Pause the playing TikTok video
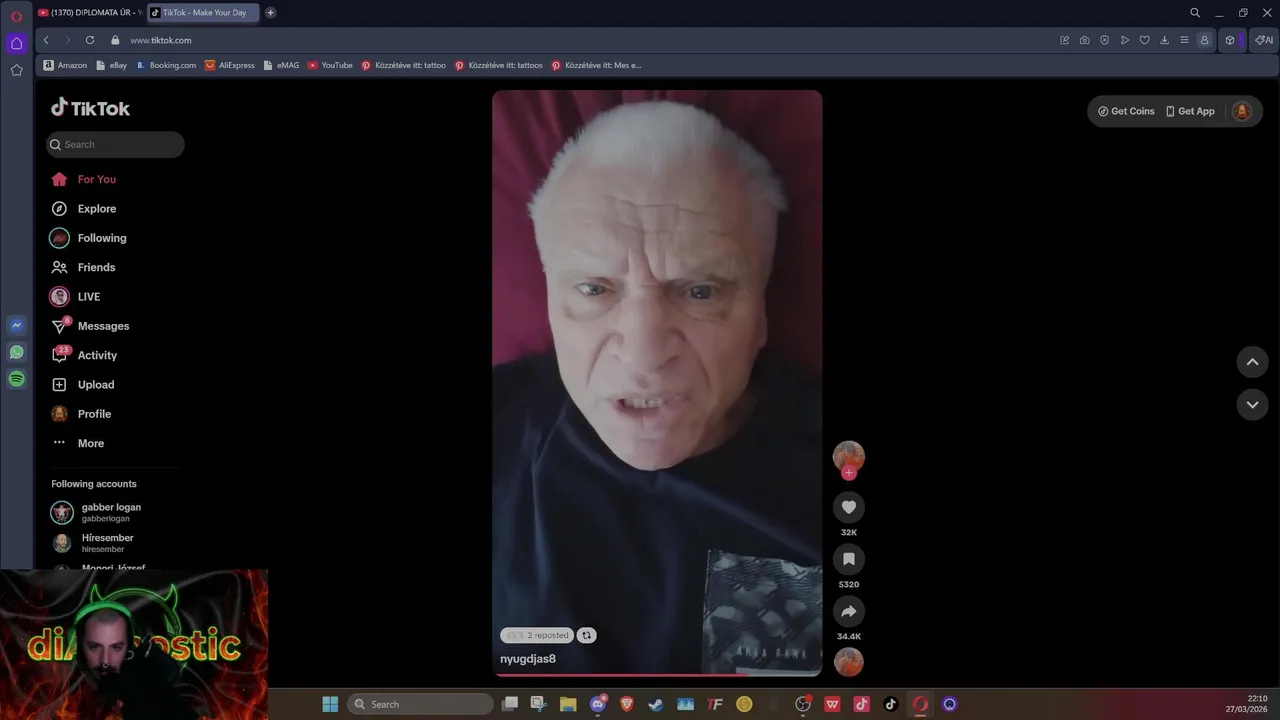This screenshot has width=1280, height=720. coord(657,383)
